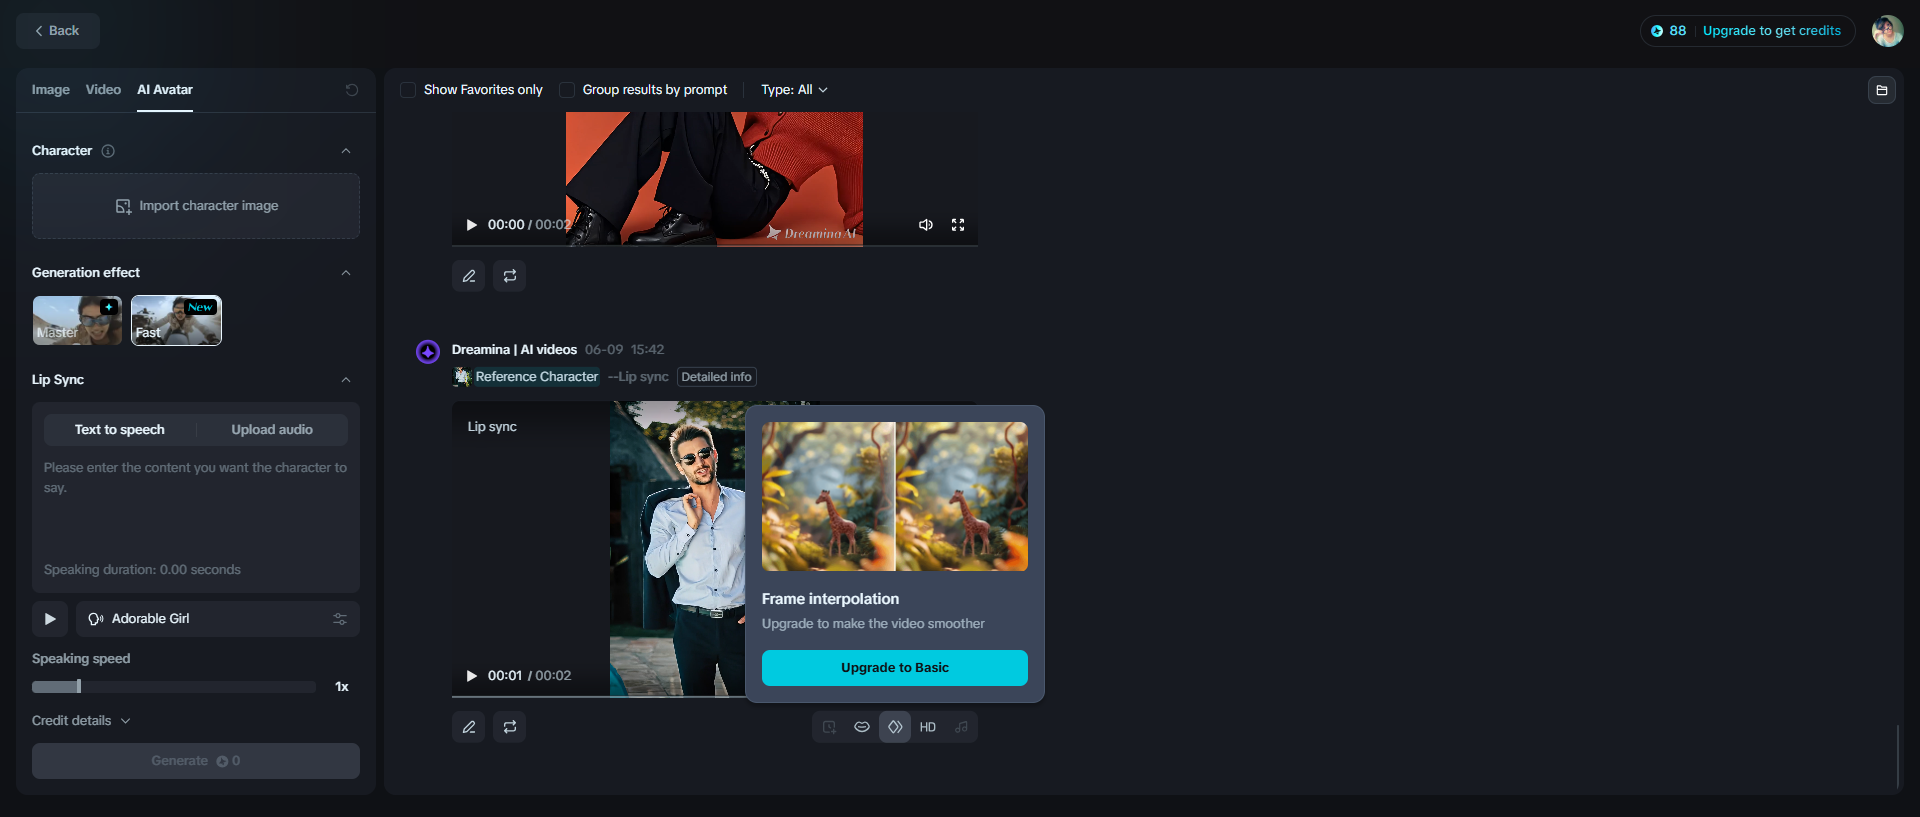1920x817 pixels.
Task: Click the reset icon beside AI Avatar tab
Action: pyautogui.click(x=352, y=90)
